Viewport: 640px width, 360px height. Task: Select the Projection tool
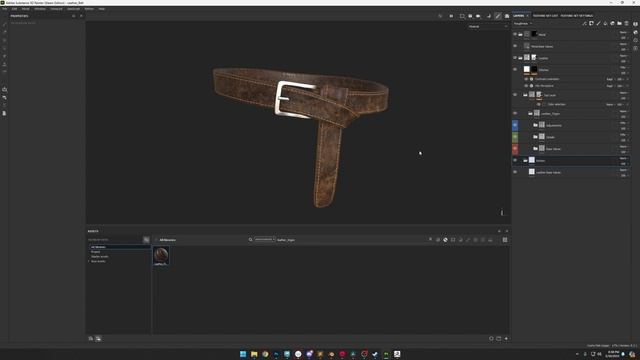pos(4,40)
